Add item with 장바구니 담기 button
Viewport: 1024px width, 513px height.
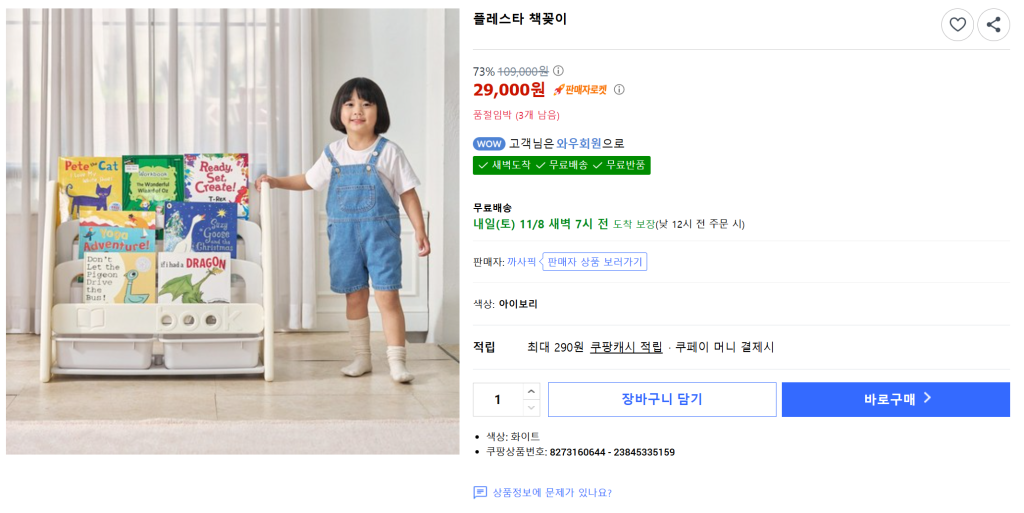click(x=662, y=400)
